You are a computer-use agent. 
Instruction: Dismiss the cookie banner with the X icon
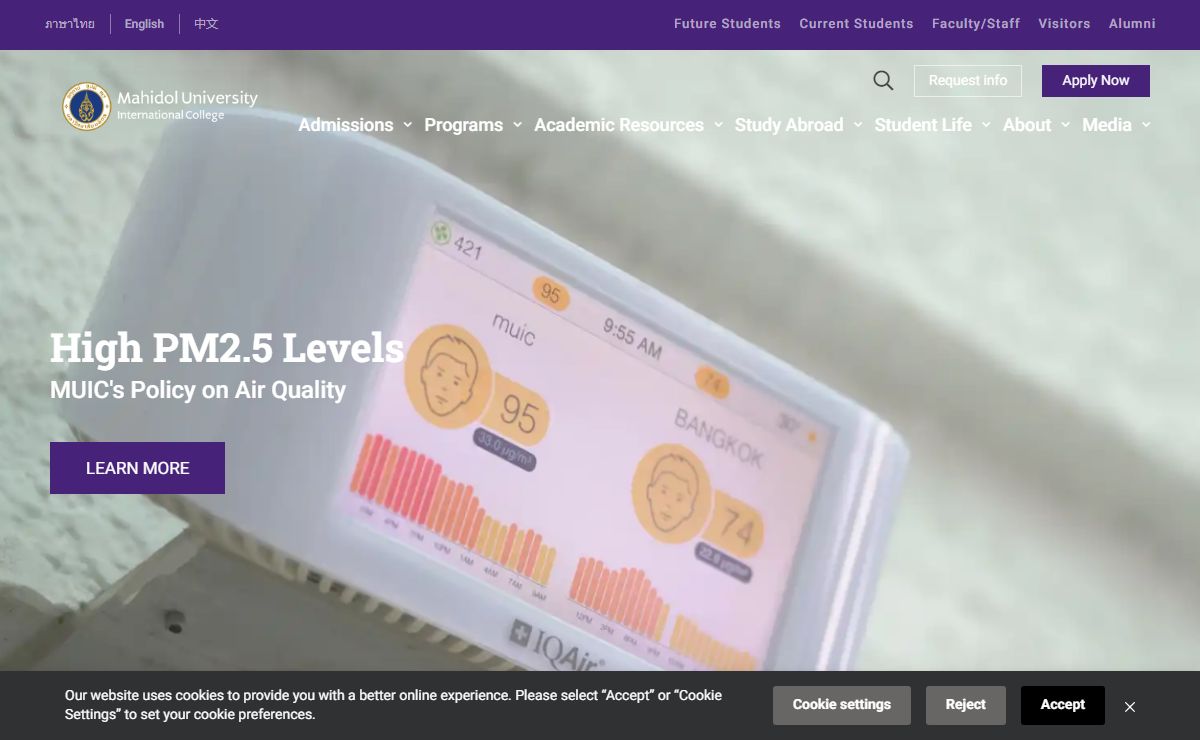(1130, 707)
